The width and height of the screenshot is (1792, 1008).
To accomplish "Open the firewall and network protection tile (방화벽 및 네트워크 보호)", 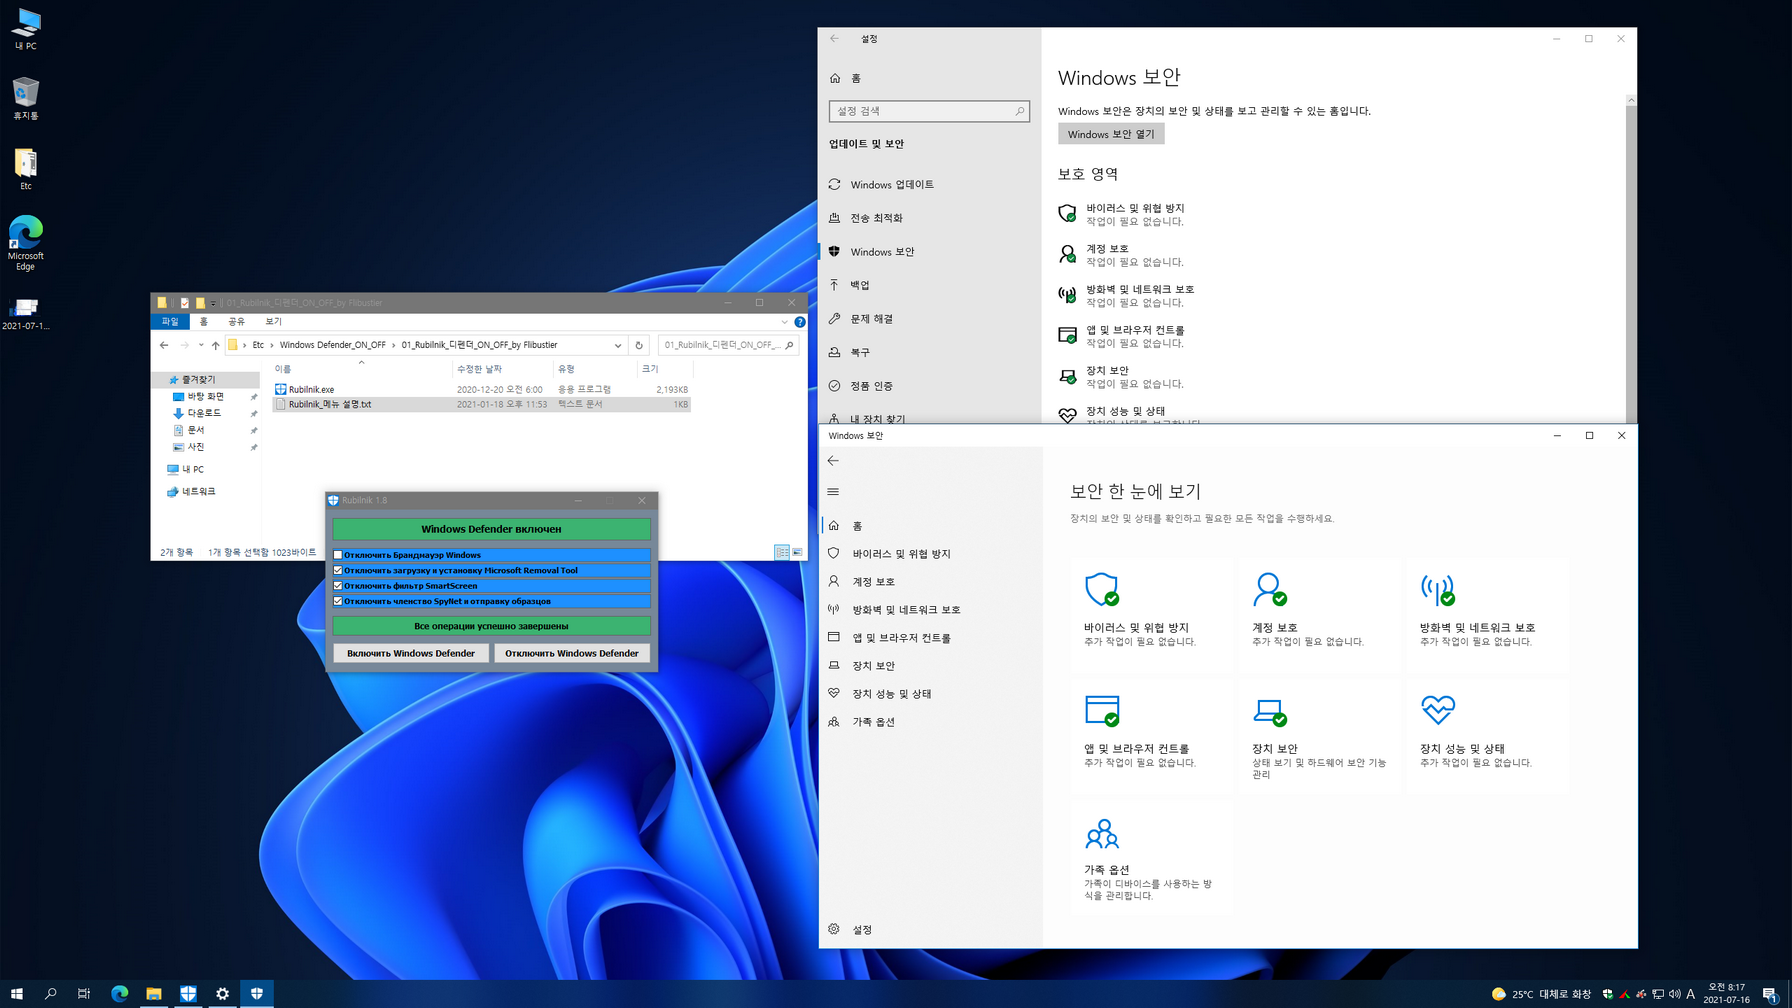I will (1487, 614).
